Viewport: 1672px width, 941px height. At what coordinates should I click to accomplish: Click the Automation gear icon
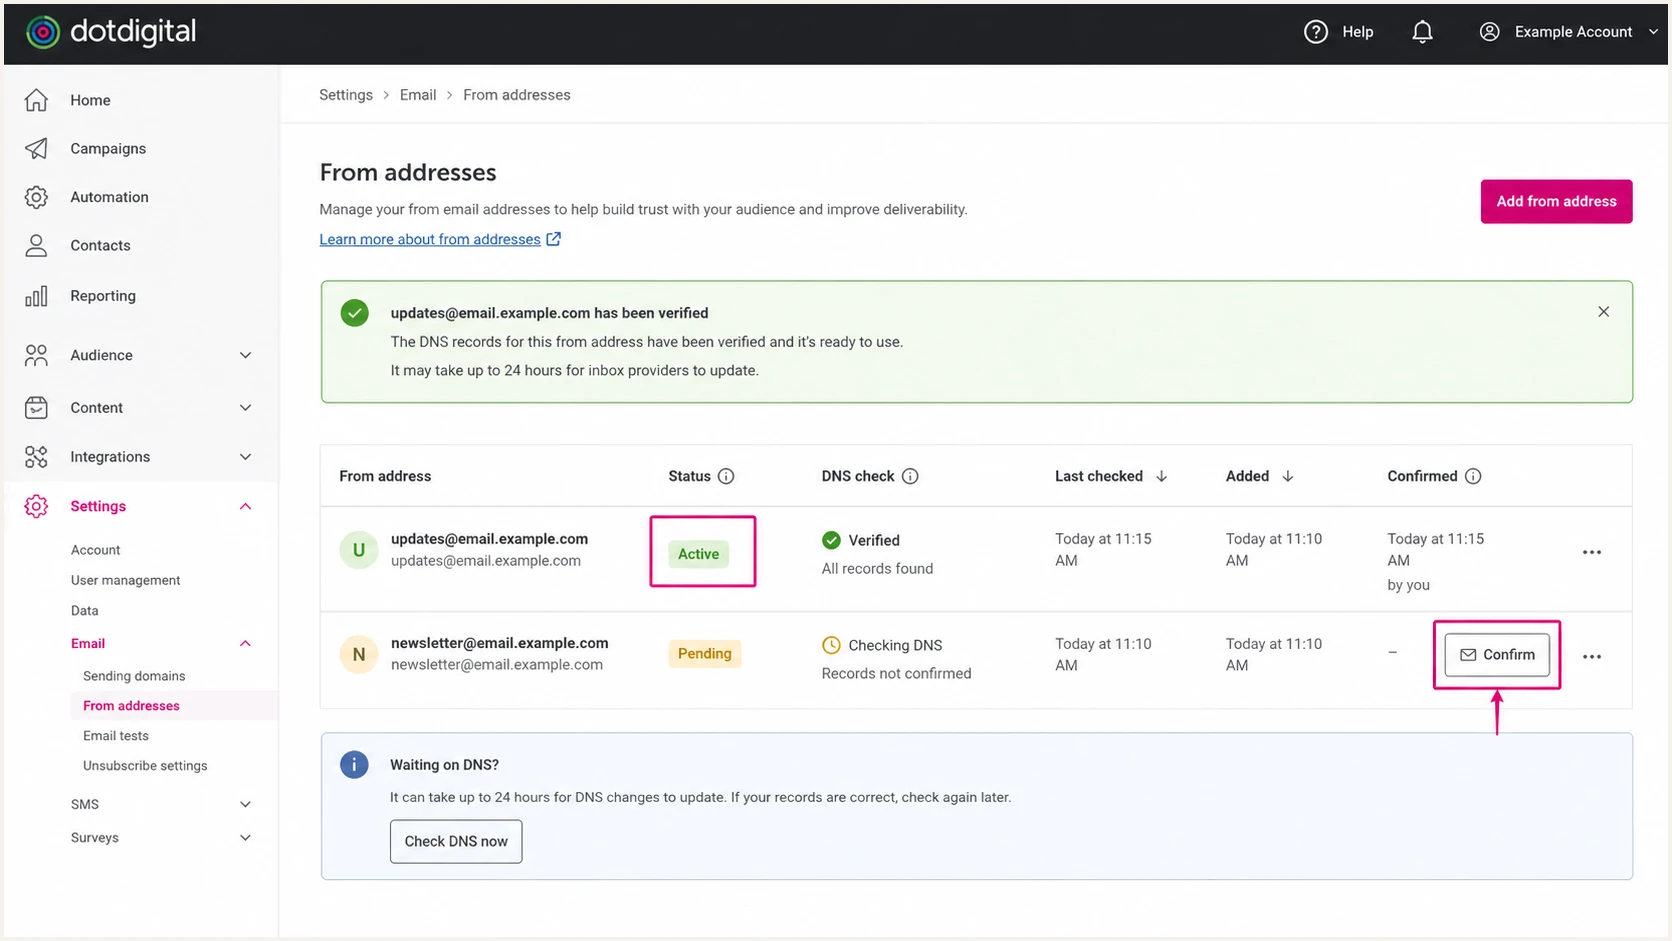click(36, 197)
